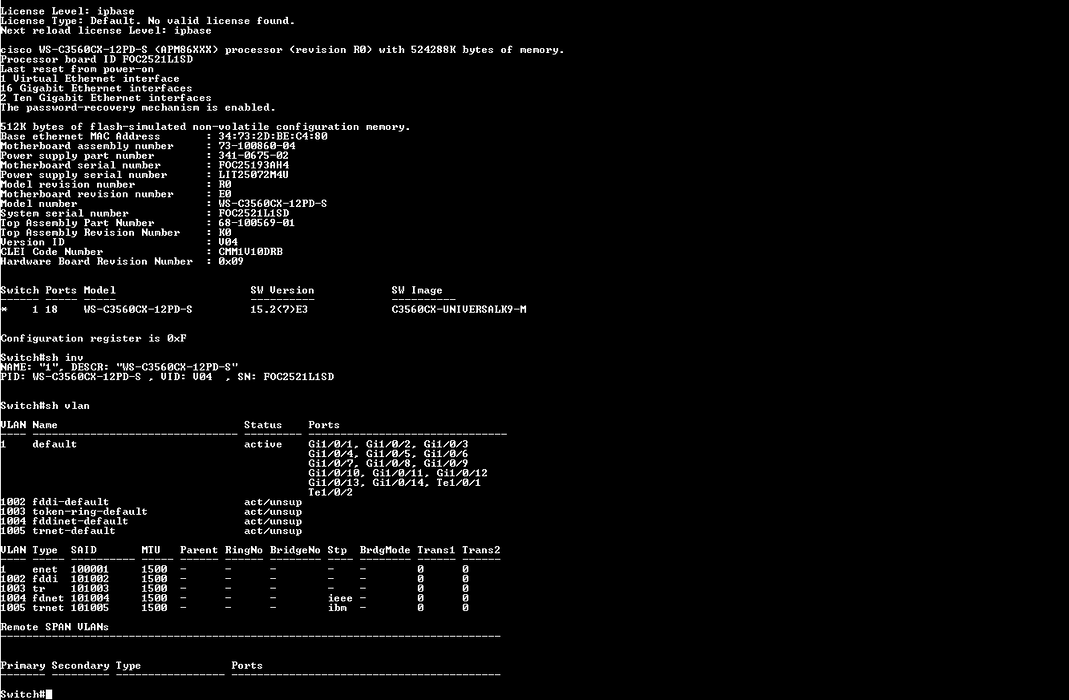Viewport: 1069px width, 700px height.
Task: Select '2 Ten Gigabit Ethernet interfaces' line
Action: click(x=106, y=97)
